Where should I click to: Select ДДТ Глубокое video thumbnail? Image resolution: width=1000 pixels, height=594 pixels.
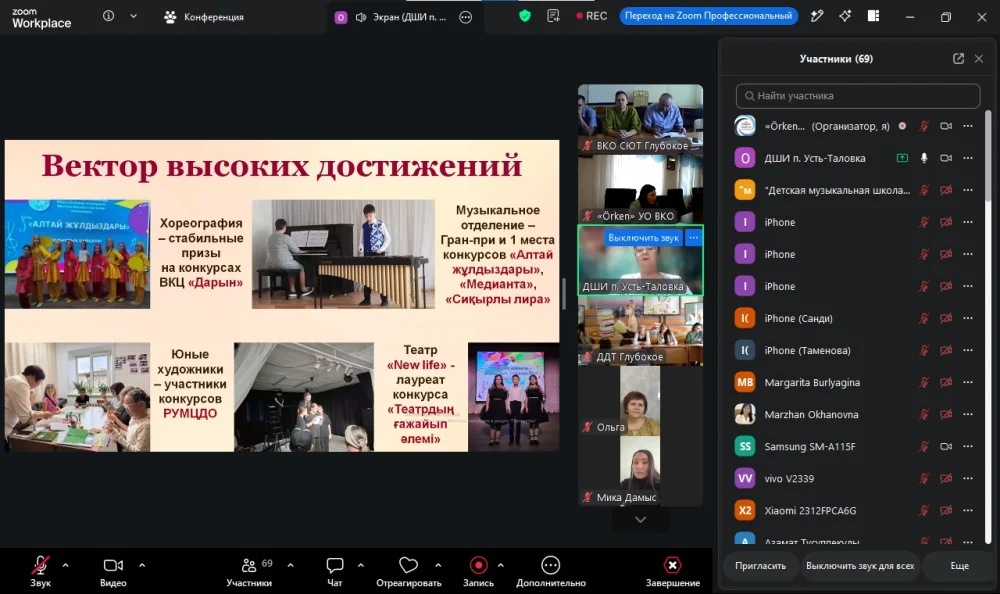click(x=640, y=330)
